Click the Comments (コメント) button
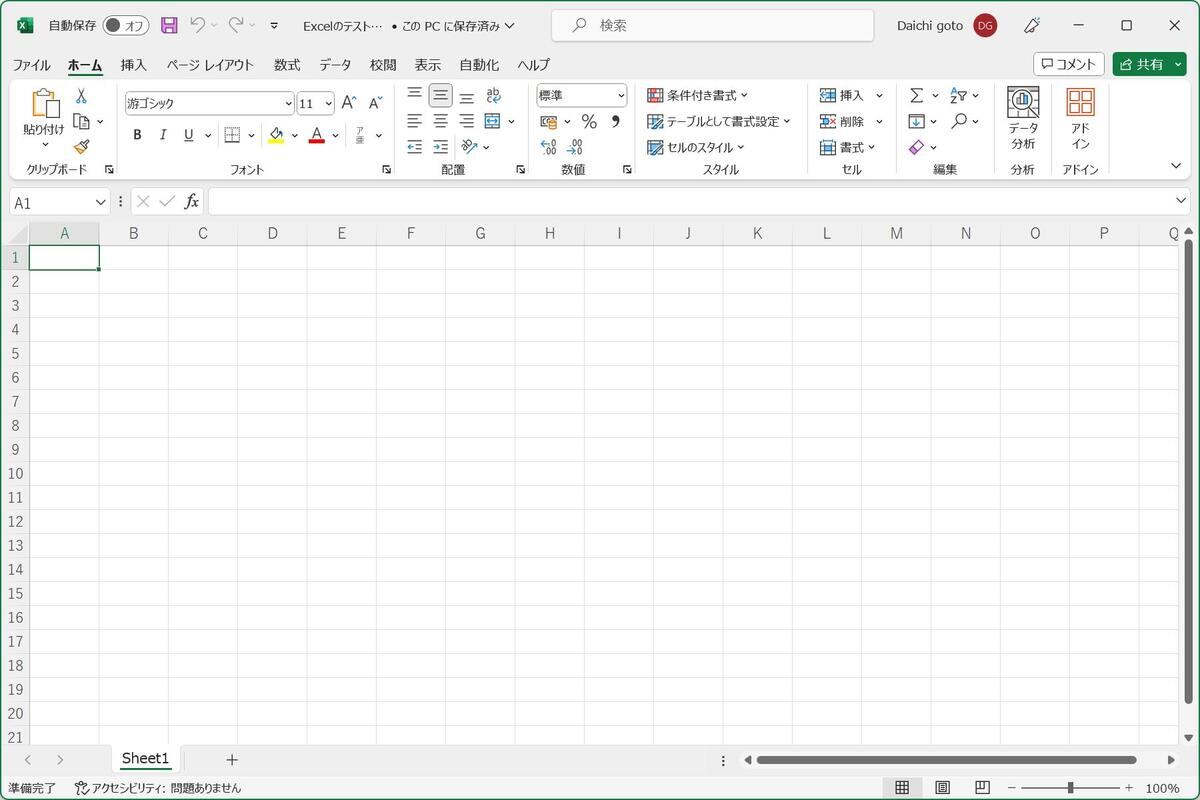The height and width of the screenshot is (800, 1200). point(1069,64)
